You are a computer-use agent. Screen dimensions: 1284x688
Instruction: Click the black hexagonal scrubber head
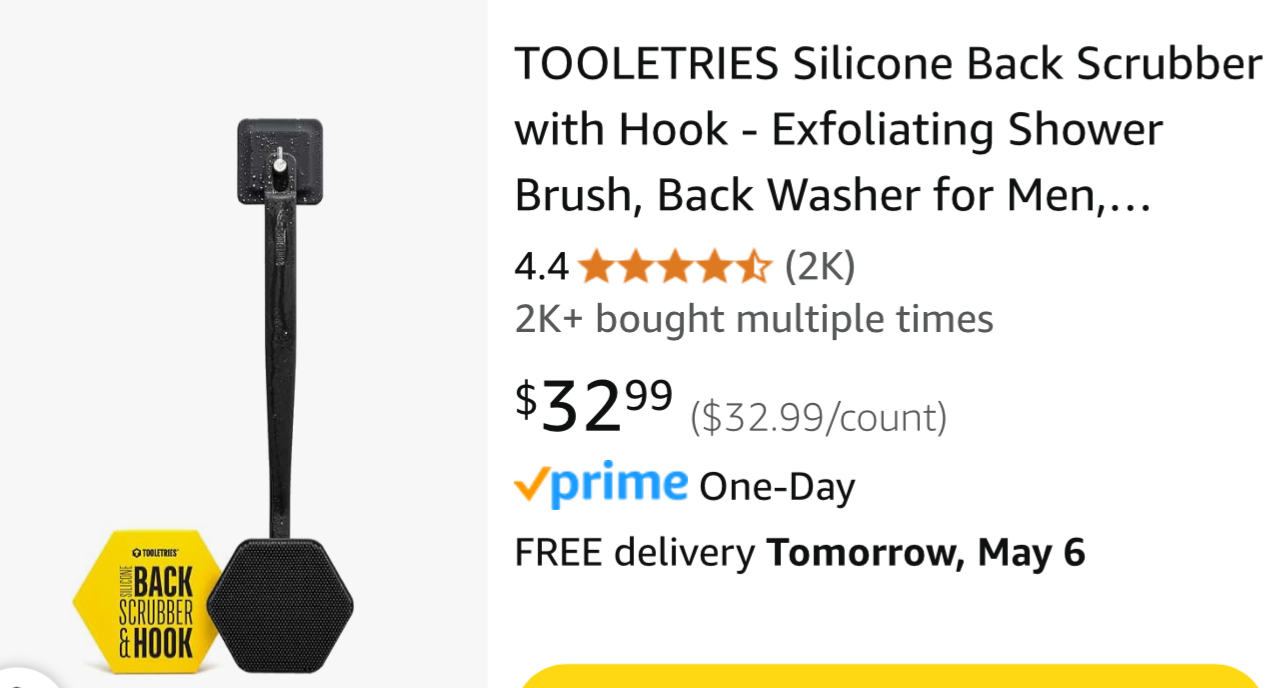coord(281,604)
